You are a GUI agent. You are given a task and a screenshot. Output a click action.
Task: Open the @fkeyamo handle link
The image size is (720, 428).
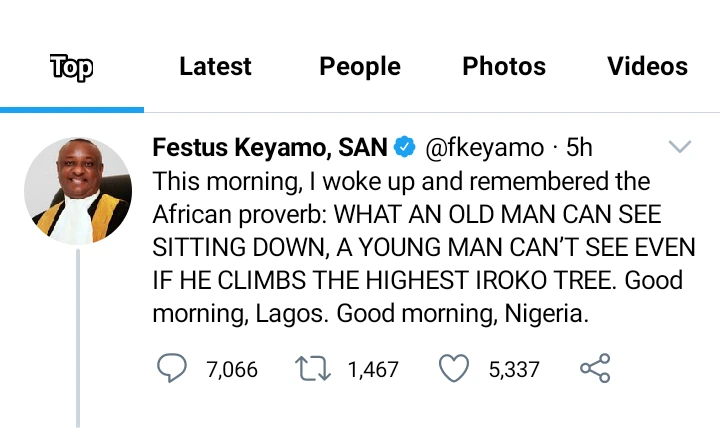tap(484, 148)
